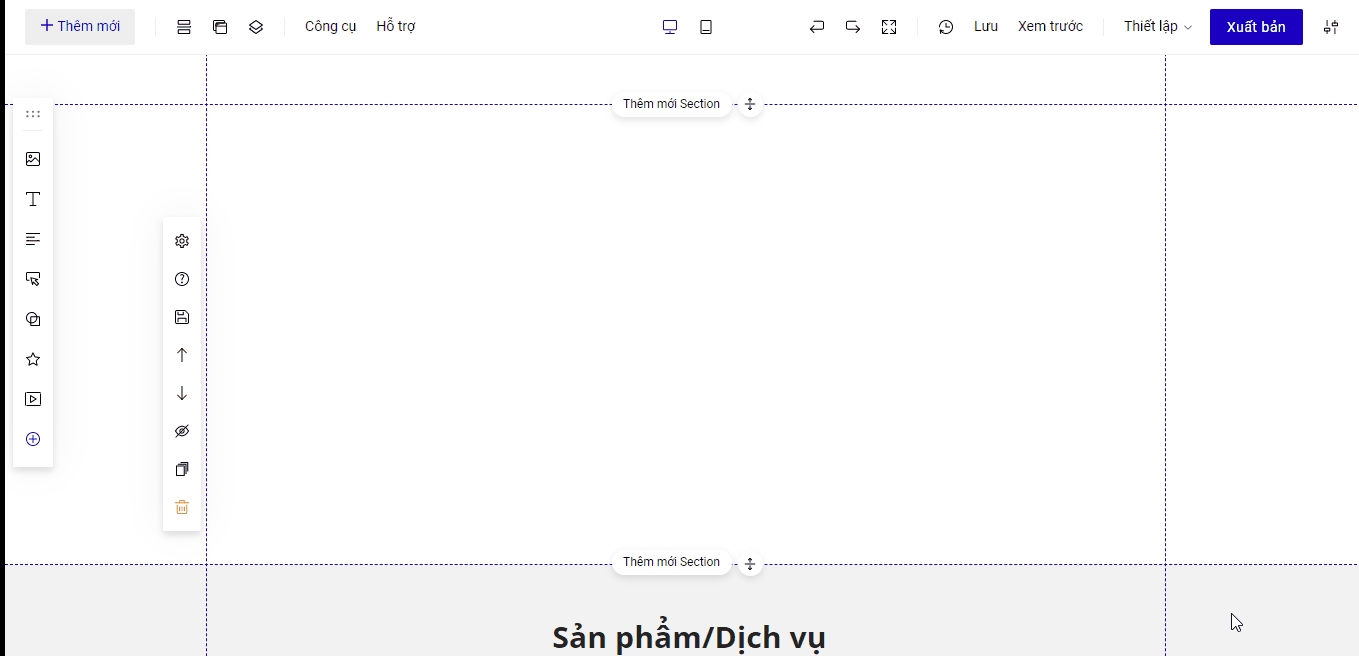Expand the Thiết lập dropdown
Screen dimensions: 1359x656
(x=1157, y=27)
